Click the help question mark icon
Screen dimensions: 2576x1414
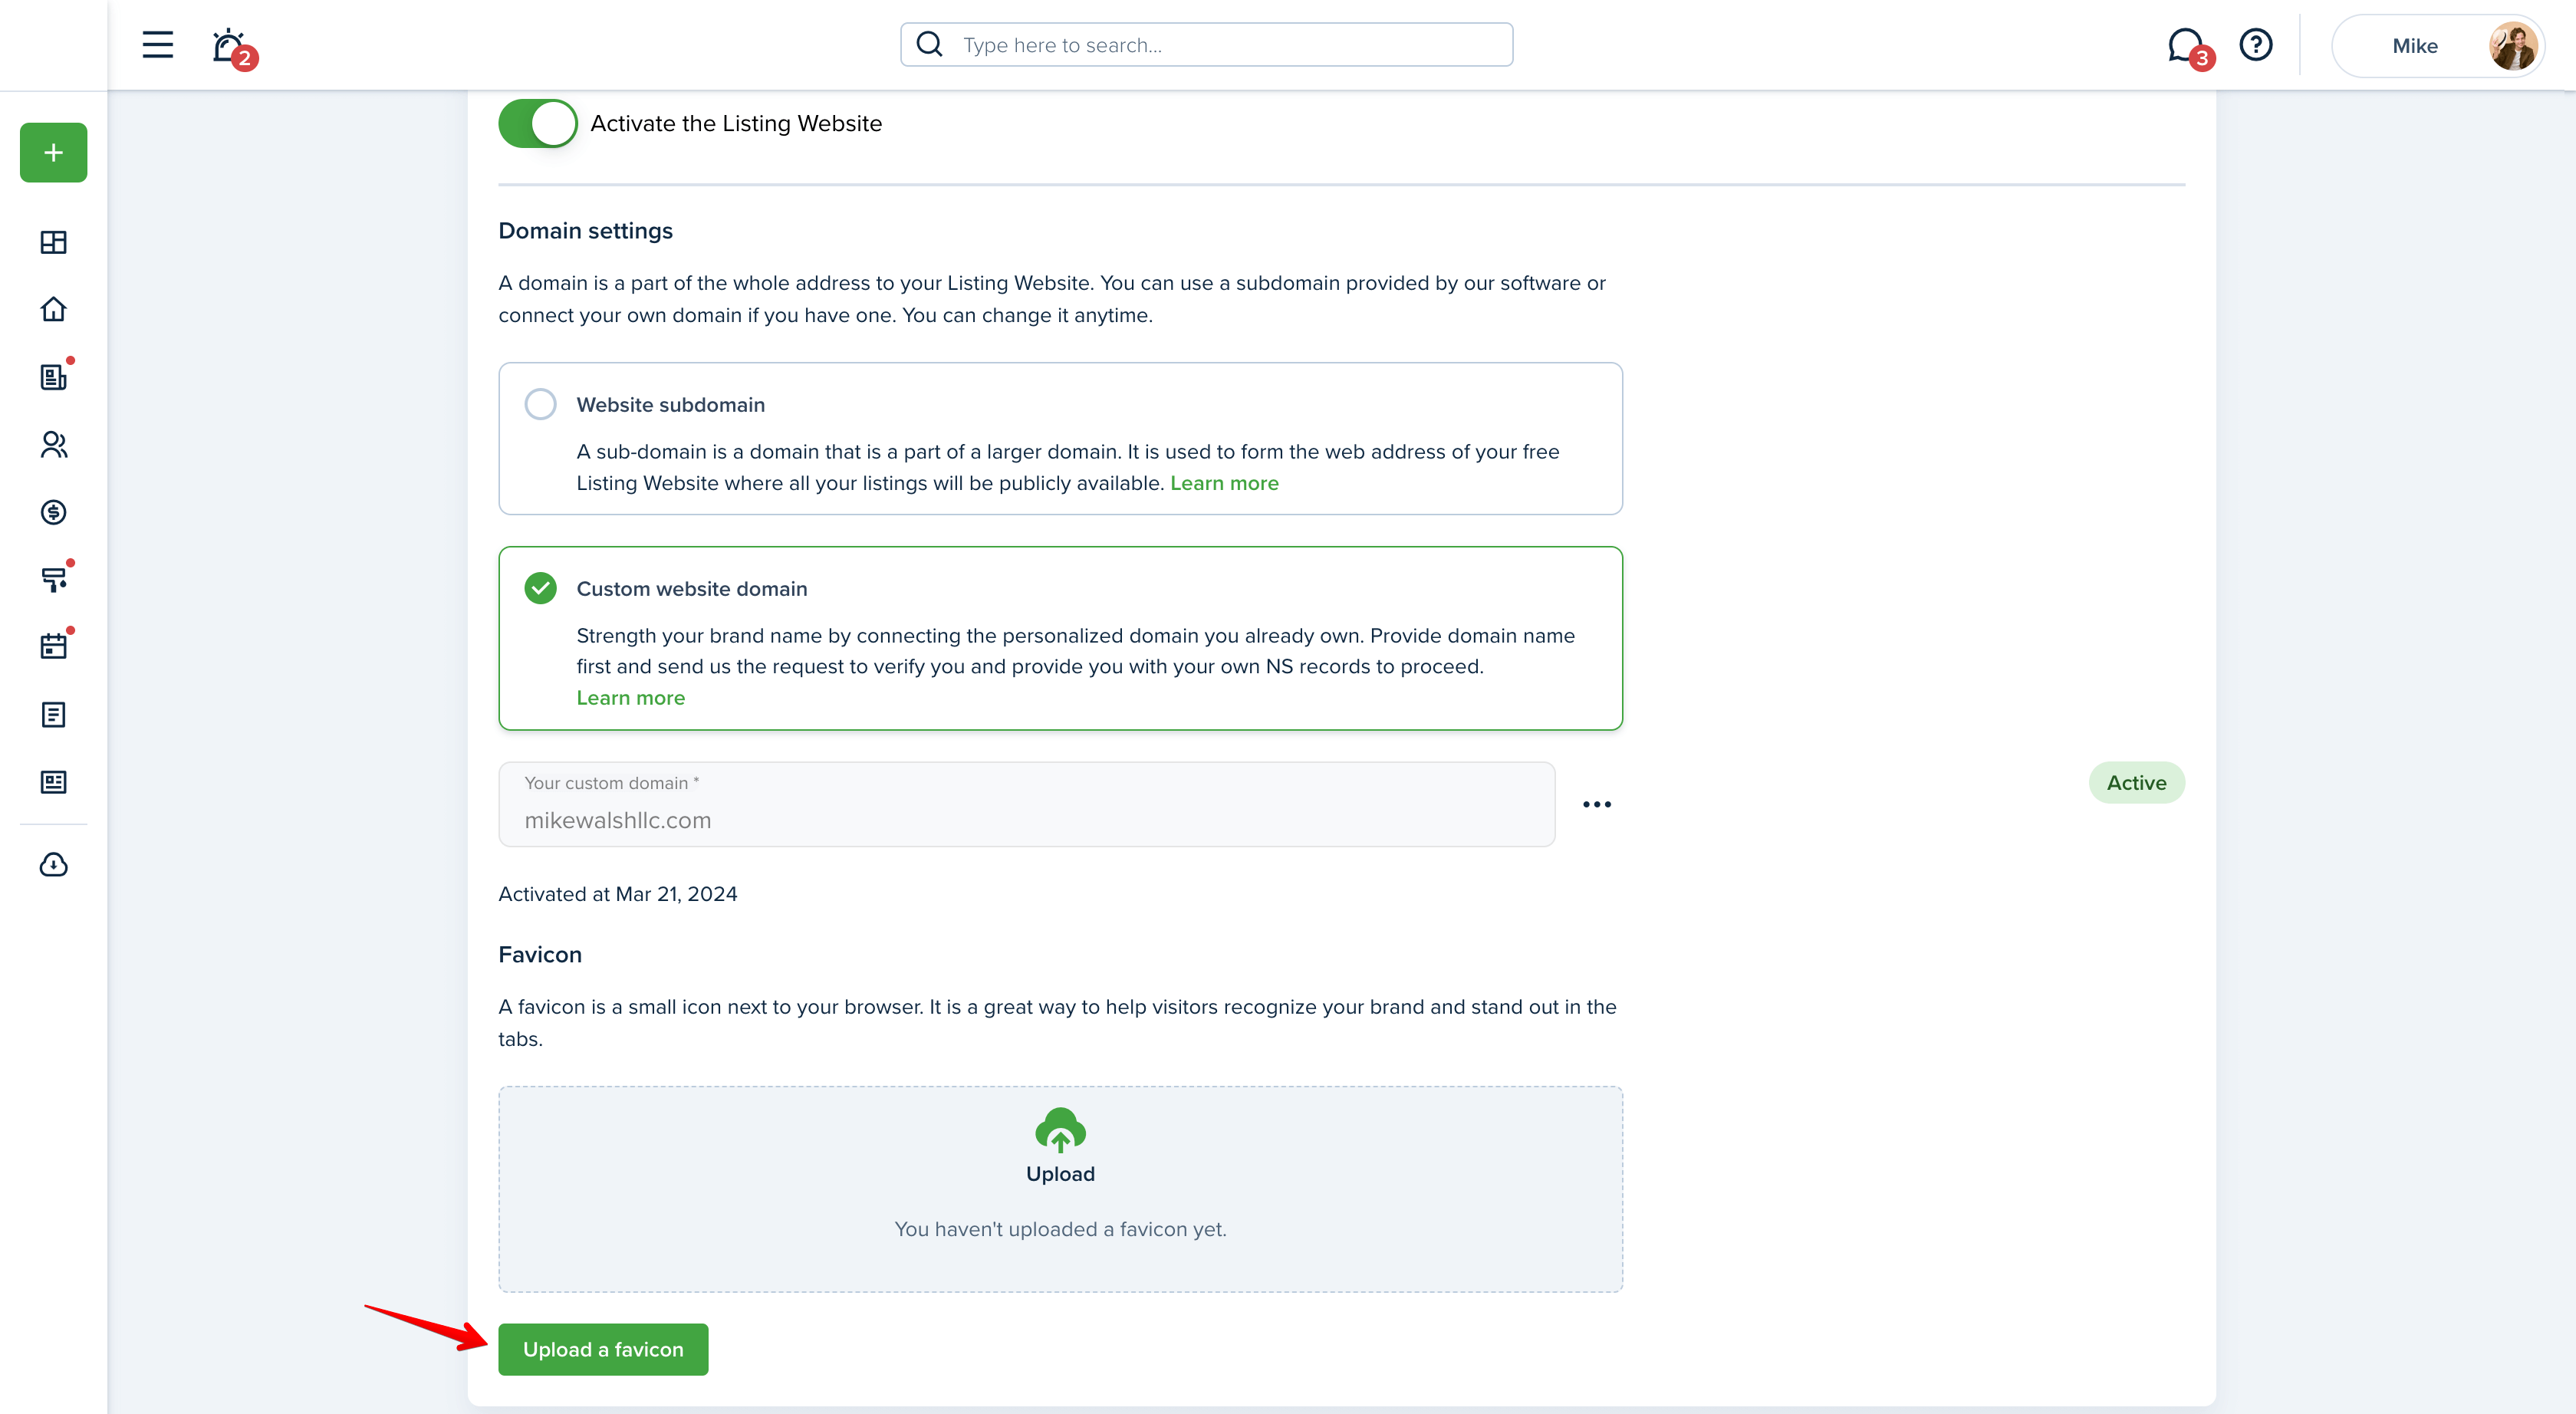(2256, 45)
